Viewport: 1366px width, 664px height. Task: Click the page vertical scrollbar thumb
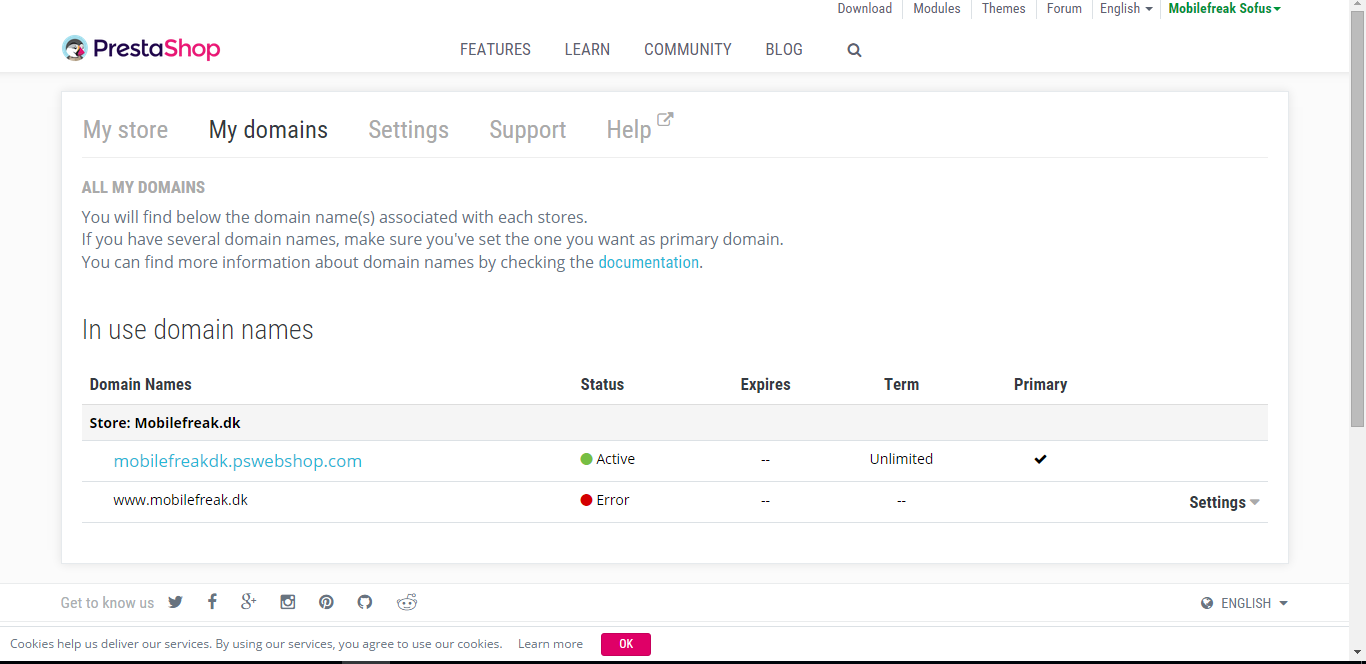1357,220
